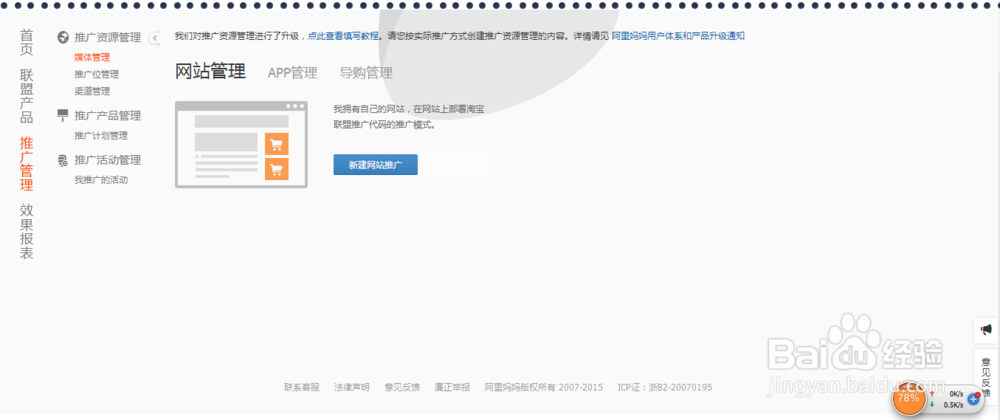Switch to the 导购管理 tab
The width and height of the screenshot is (1000, 420).
[366, 73]
